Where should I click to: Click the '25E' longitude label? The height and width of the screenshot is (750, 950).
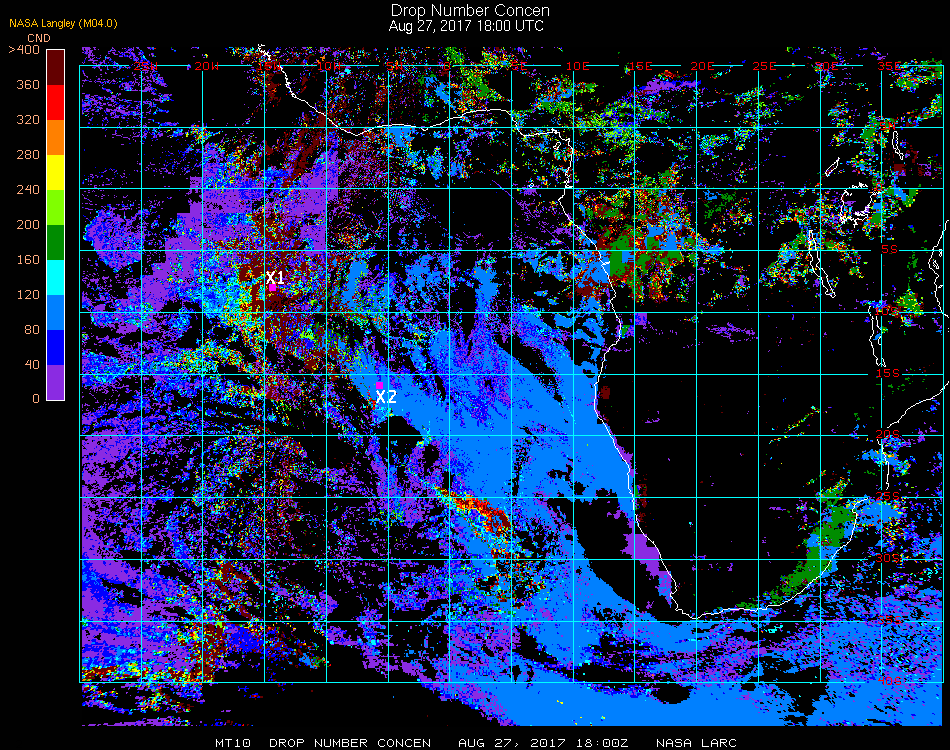(764, 66)
